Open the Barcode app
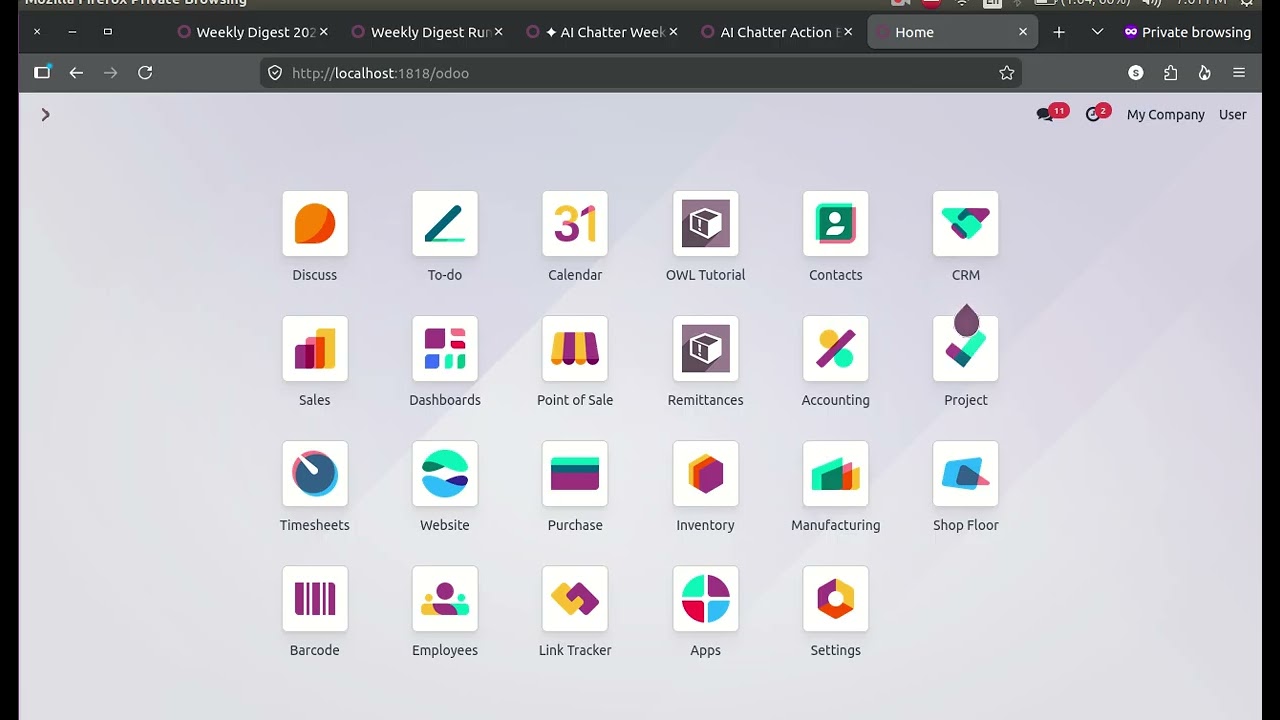This screenshot has height=720, width=1280. pyautogui.click(x=315, y=599)
